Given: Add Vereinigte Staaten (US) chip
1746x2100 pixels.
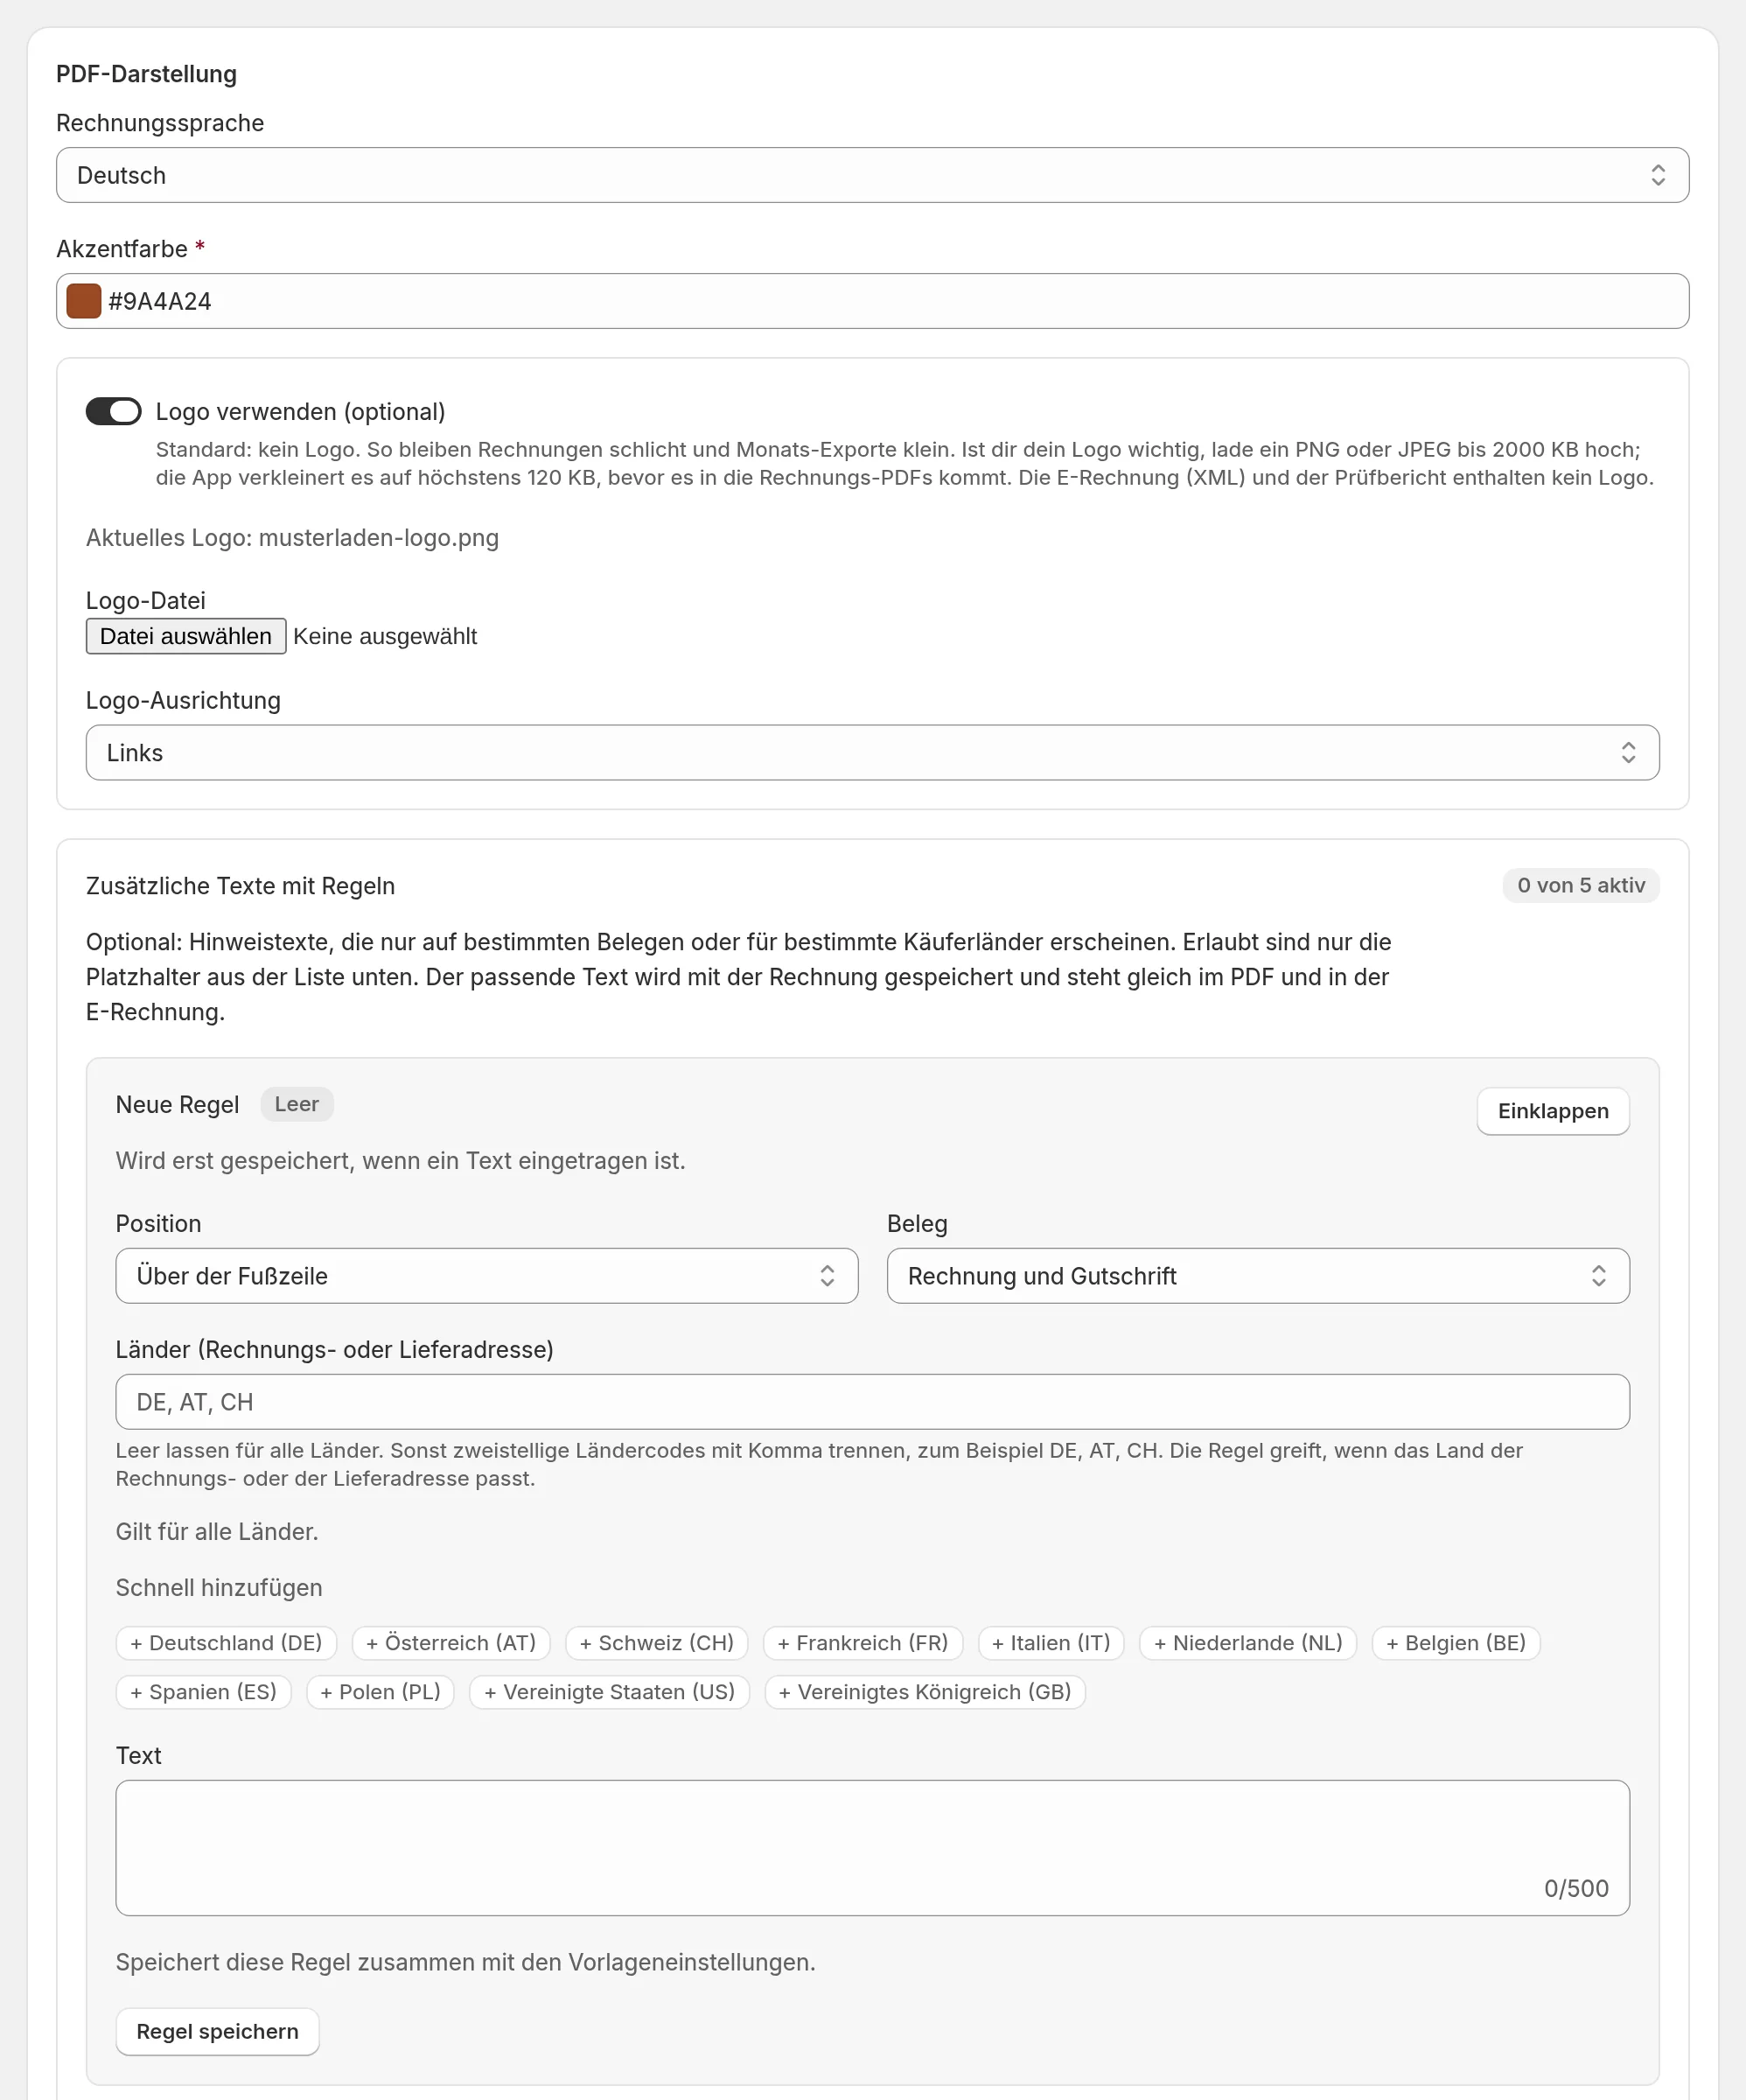Looking at the screenshot, I should tap(609, 1692).
